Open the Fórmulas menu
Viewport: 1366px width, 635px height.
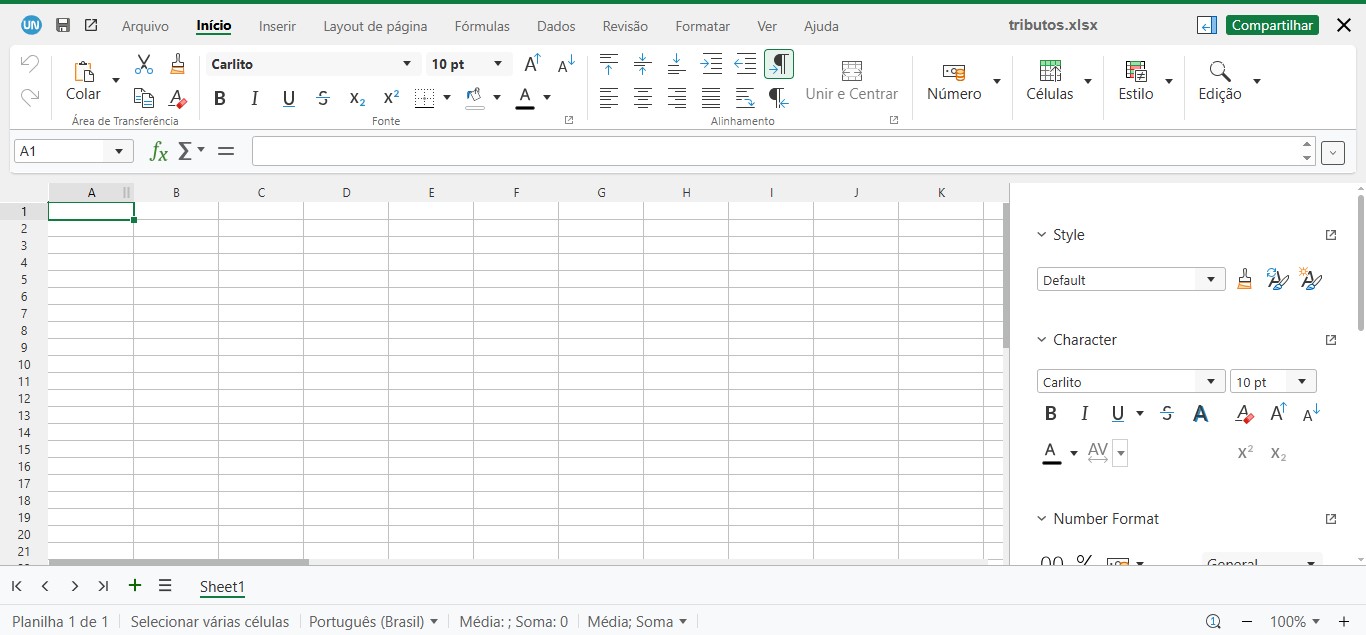click(482, 26)
